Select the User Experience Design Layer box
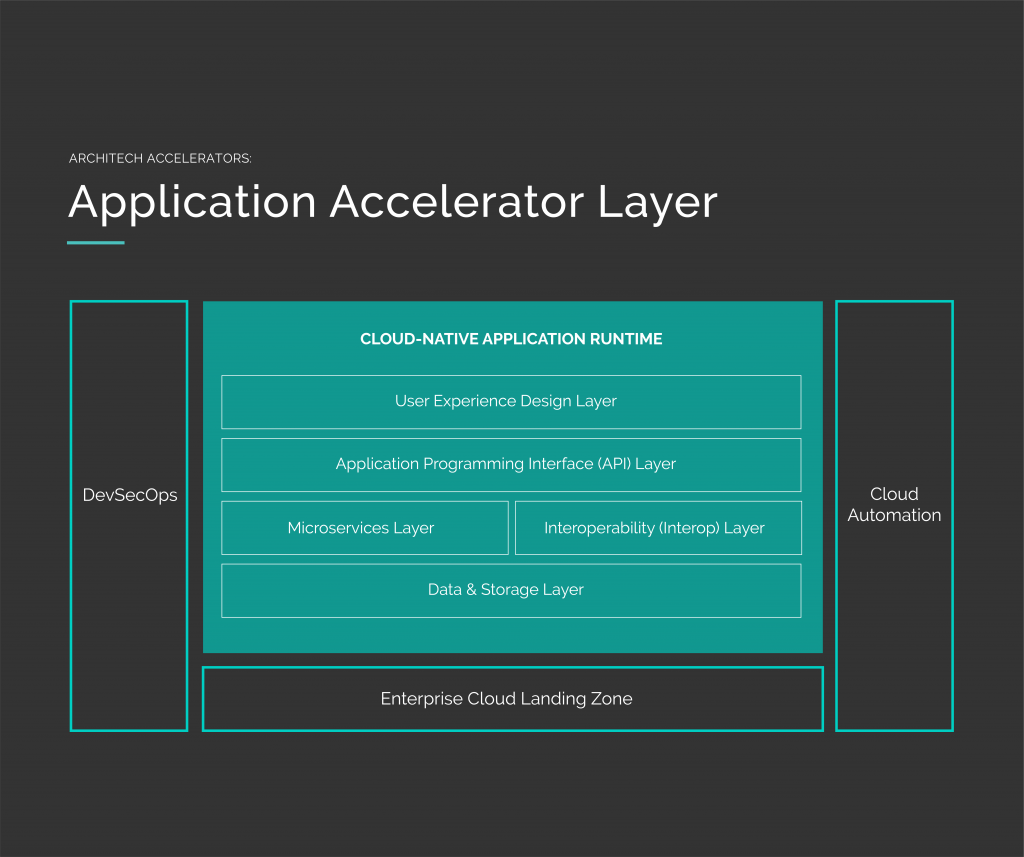 pyautogui.click(x=511, y=401)
